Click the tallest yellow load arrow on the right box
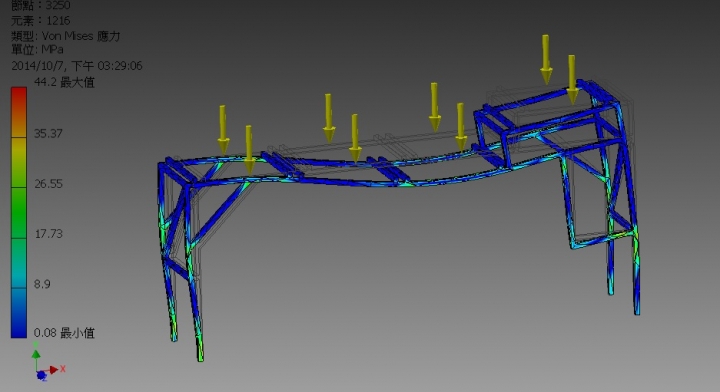 [x=546, y=60]
